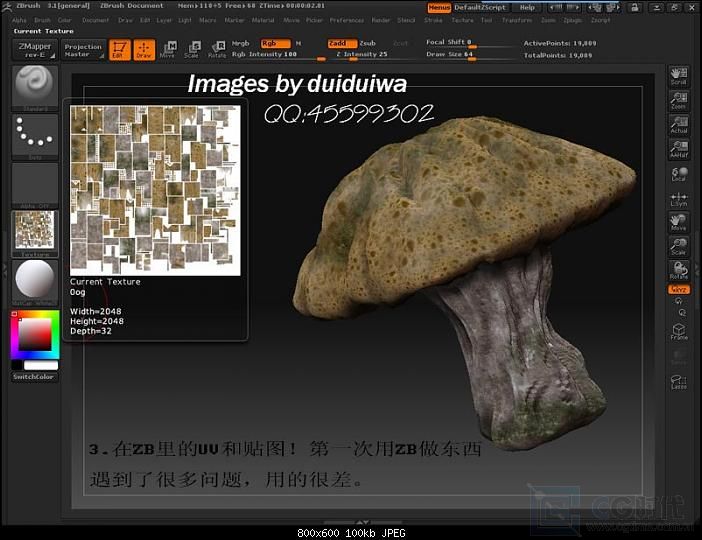Screen dimensions: 702x540
Task: Click the AAHalf button
Action: click(x=679, y=149)
